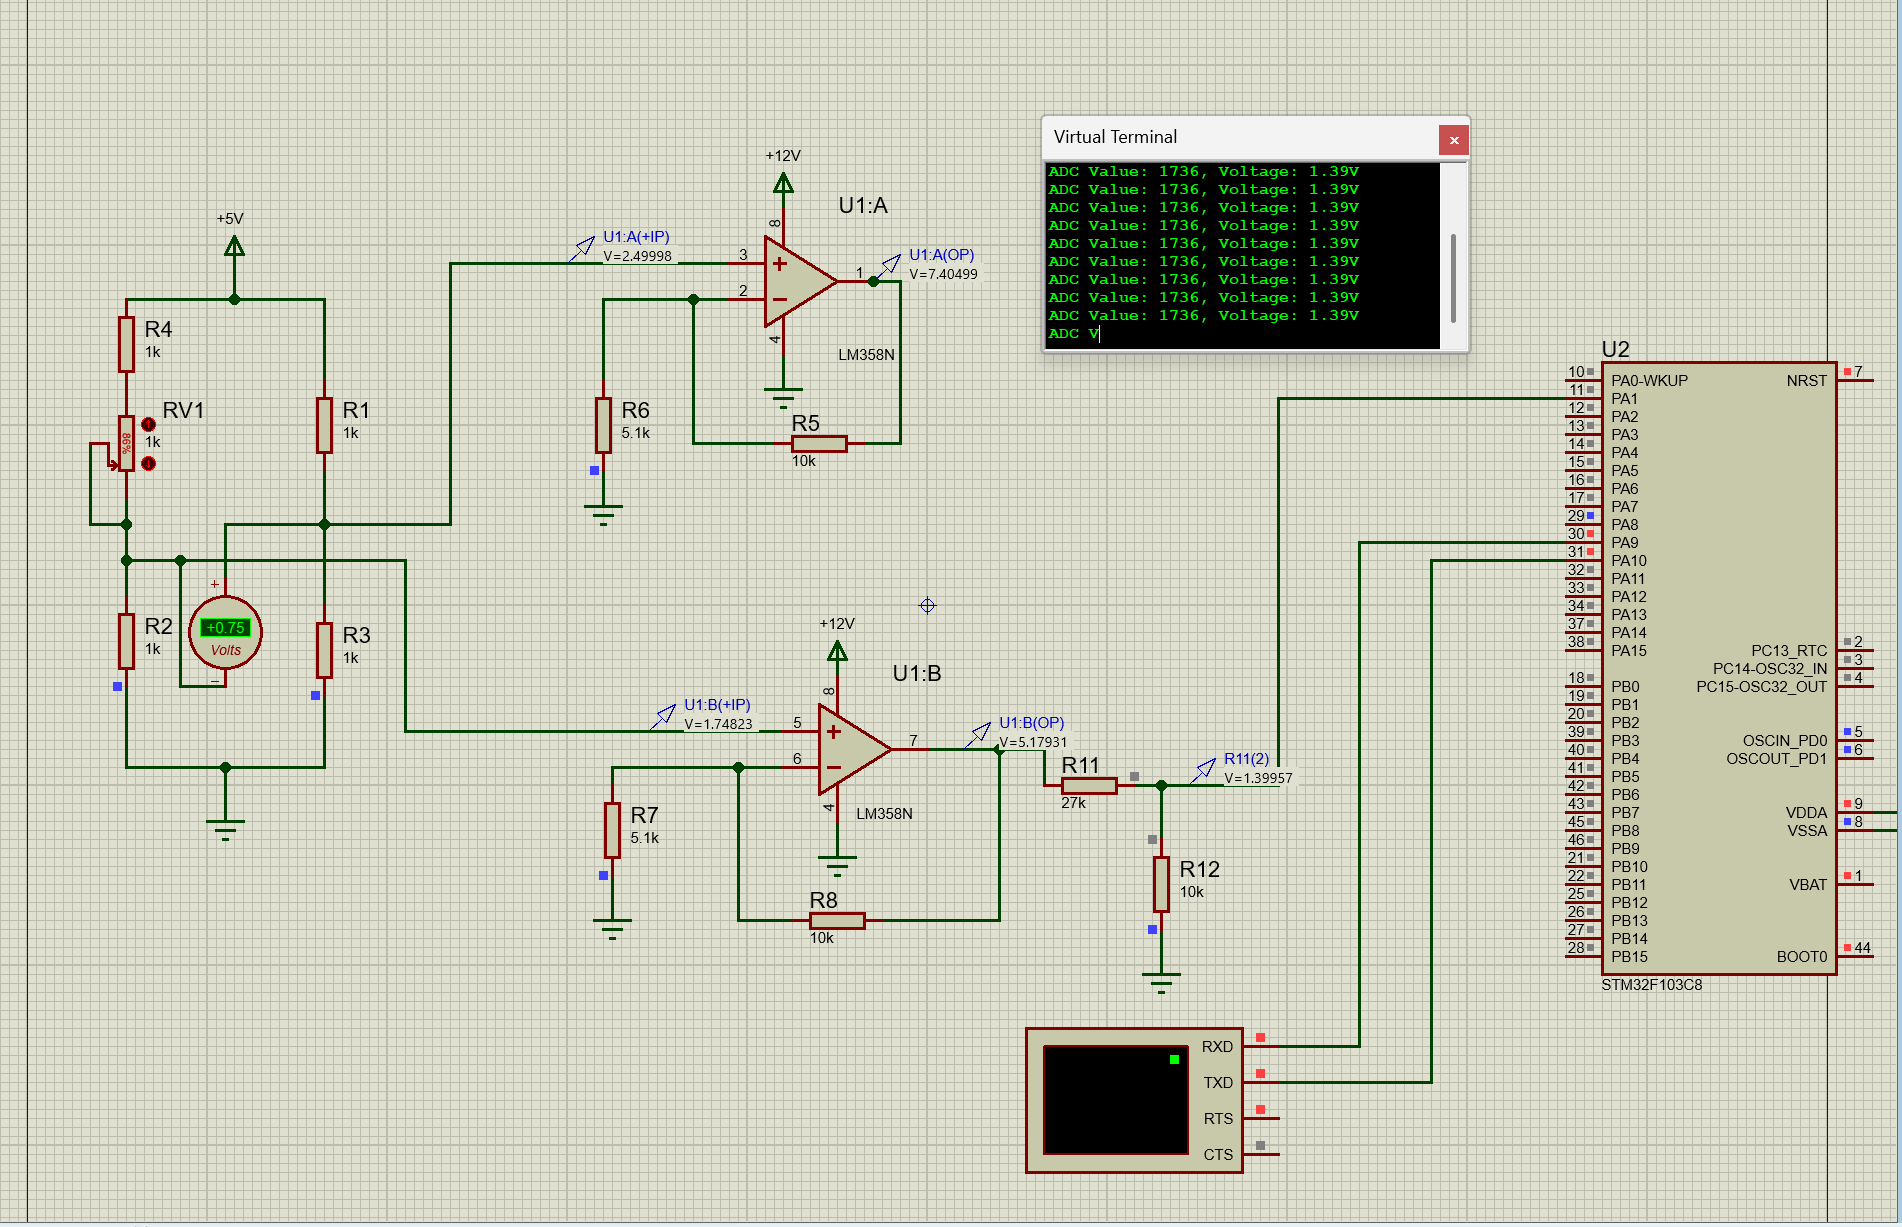Click the LM358N label under U1:B

[x=884, y=814]
